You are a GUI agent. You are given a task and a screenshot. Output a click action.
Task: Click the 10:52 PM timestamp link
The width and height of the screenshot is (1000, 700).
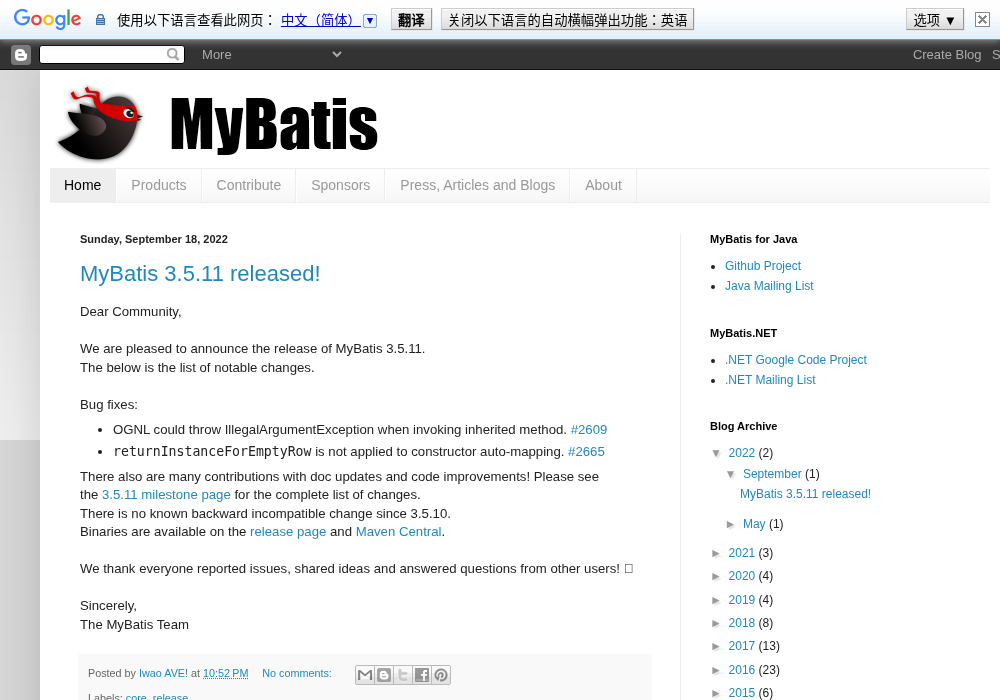click(226, 673)
